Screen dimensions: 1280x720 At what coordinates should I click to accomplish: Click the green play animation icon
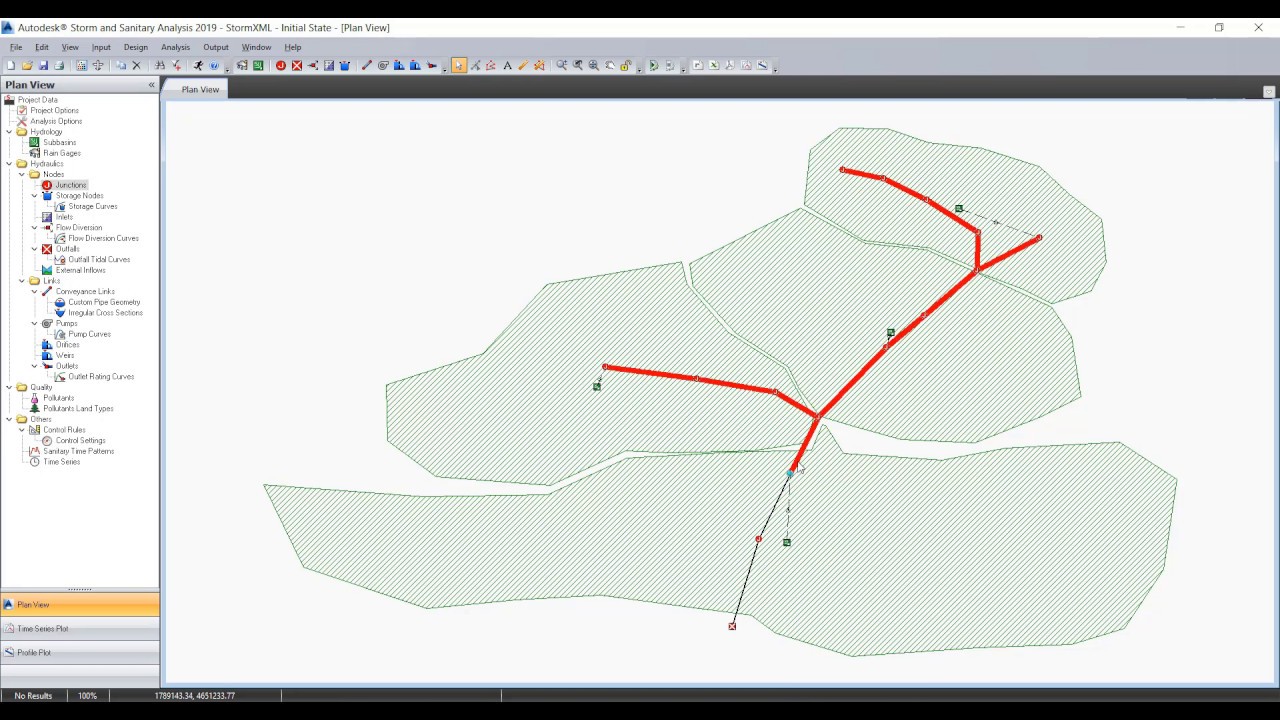point(653,66)
